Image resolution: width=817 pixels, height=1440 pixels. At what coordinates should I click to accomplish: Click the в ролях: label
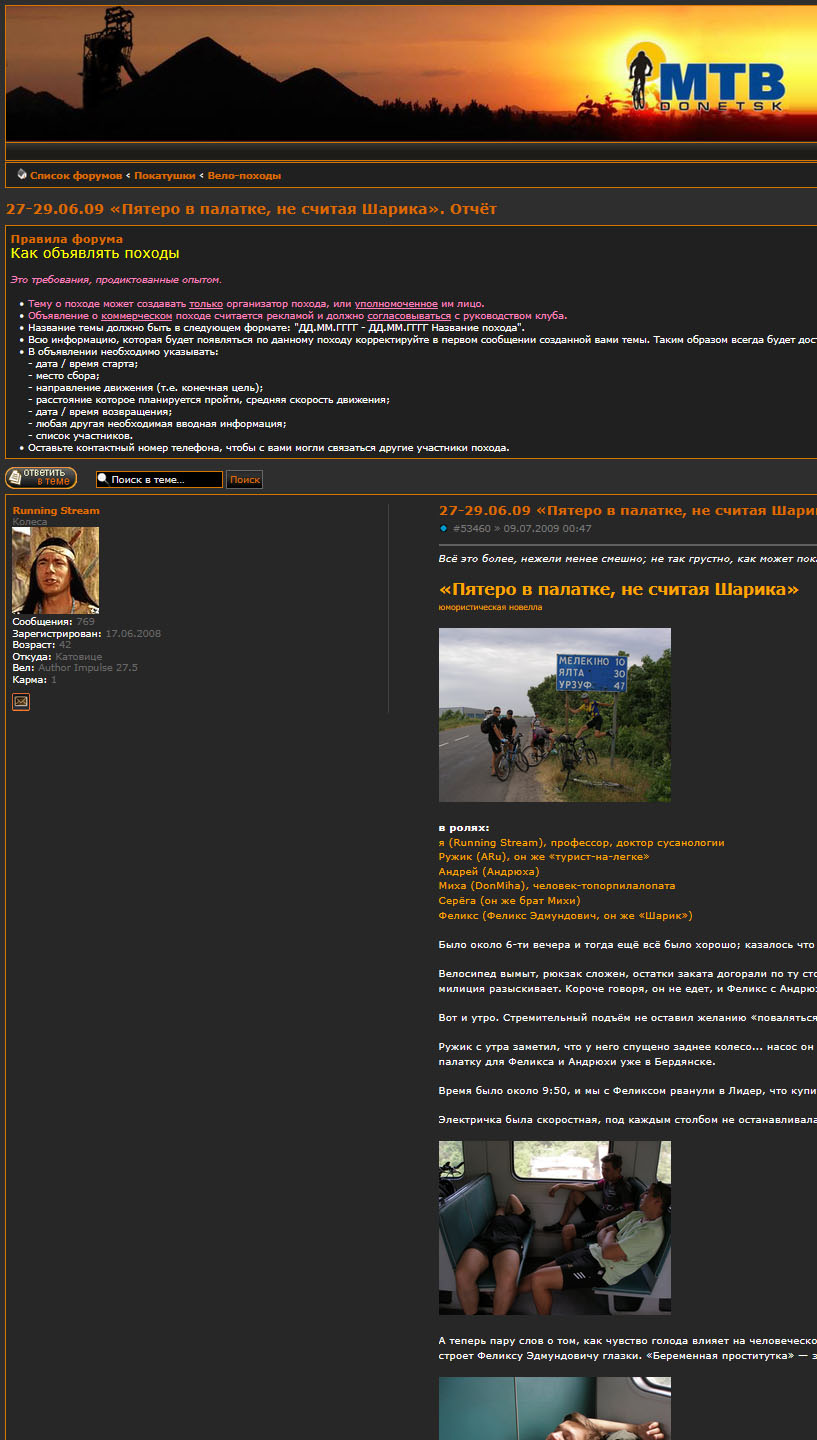(464, 828)
